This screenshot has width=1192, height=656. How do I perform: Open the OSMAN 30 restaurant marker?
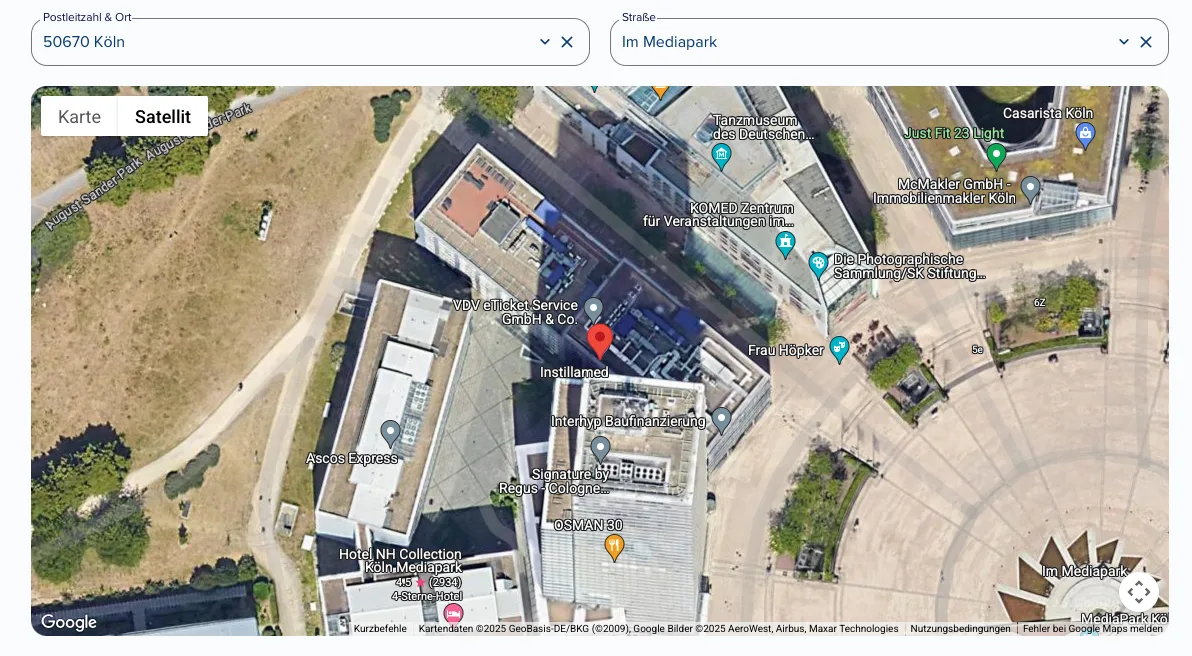point(614,547)
